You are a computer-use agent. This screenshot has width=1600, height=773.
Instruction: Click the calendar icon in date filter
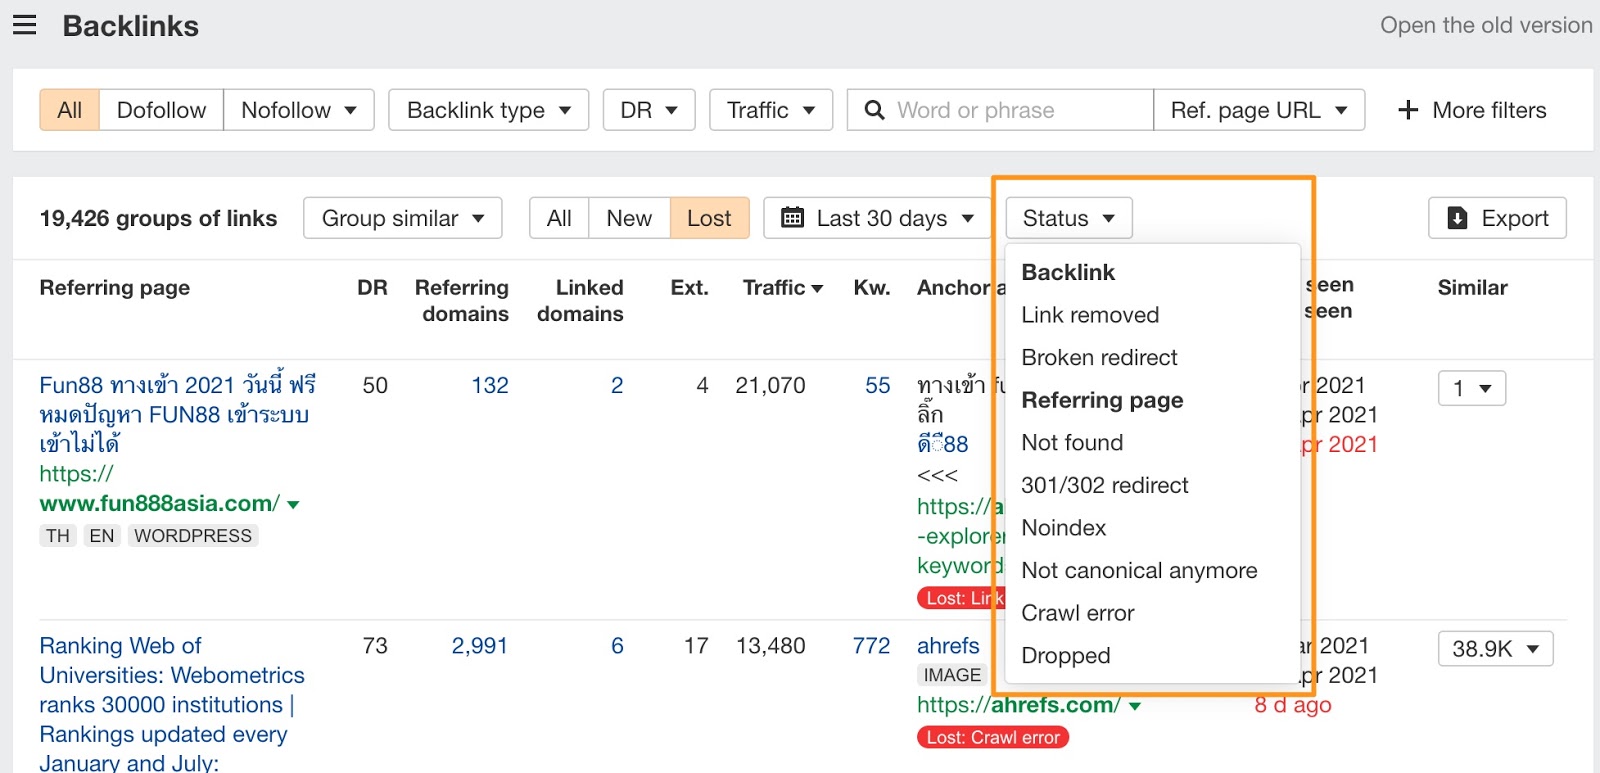pyautogui.click(x=792, y=218)
